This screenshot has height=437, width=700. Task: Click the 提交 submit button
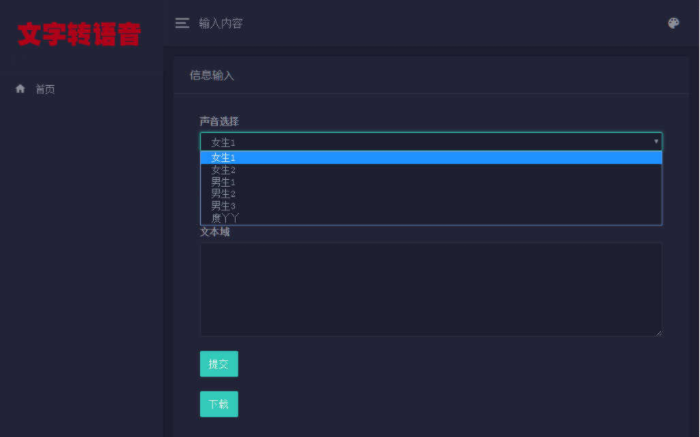219,364
